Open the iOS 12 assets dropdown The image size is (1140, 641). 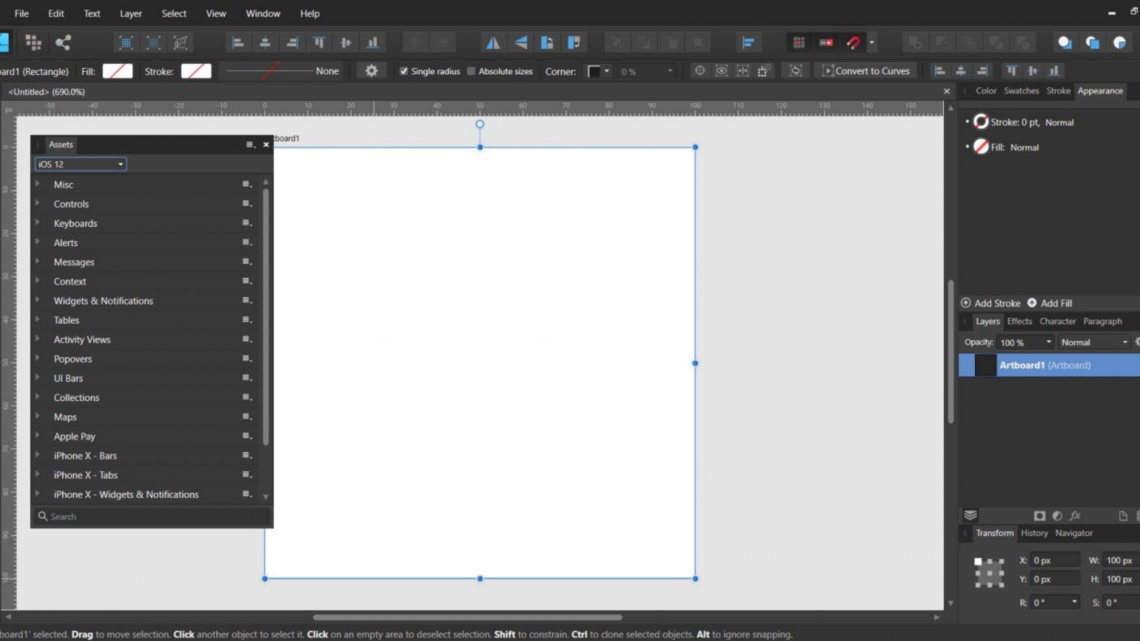(80, 163)
